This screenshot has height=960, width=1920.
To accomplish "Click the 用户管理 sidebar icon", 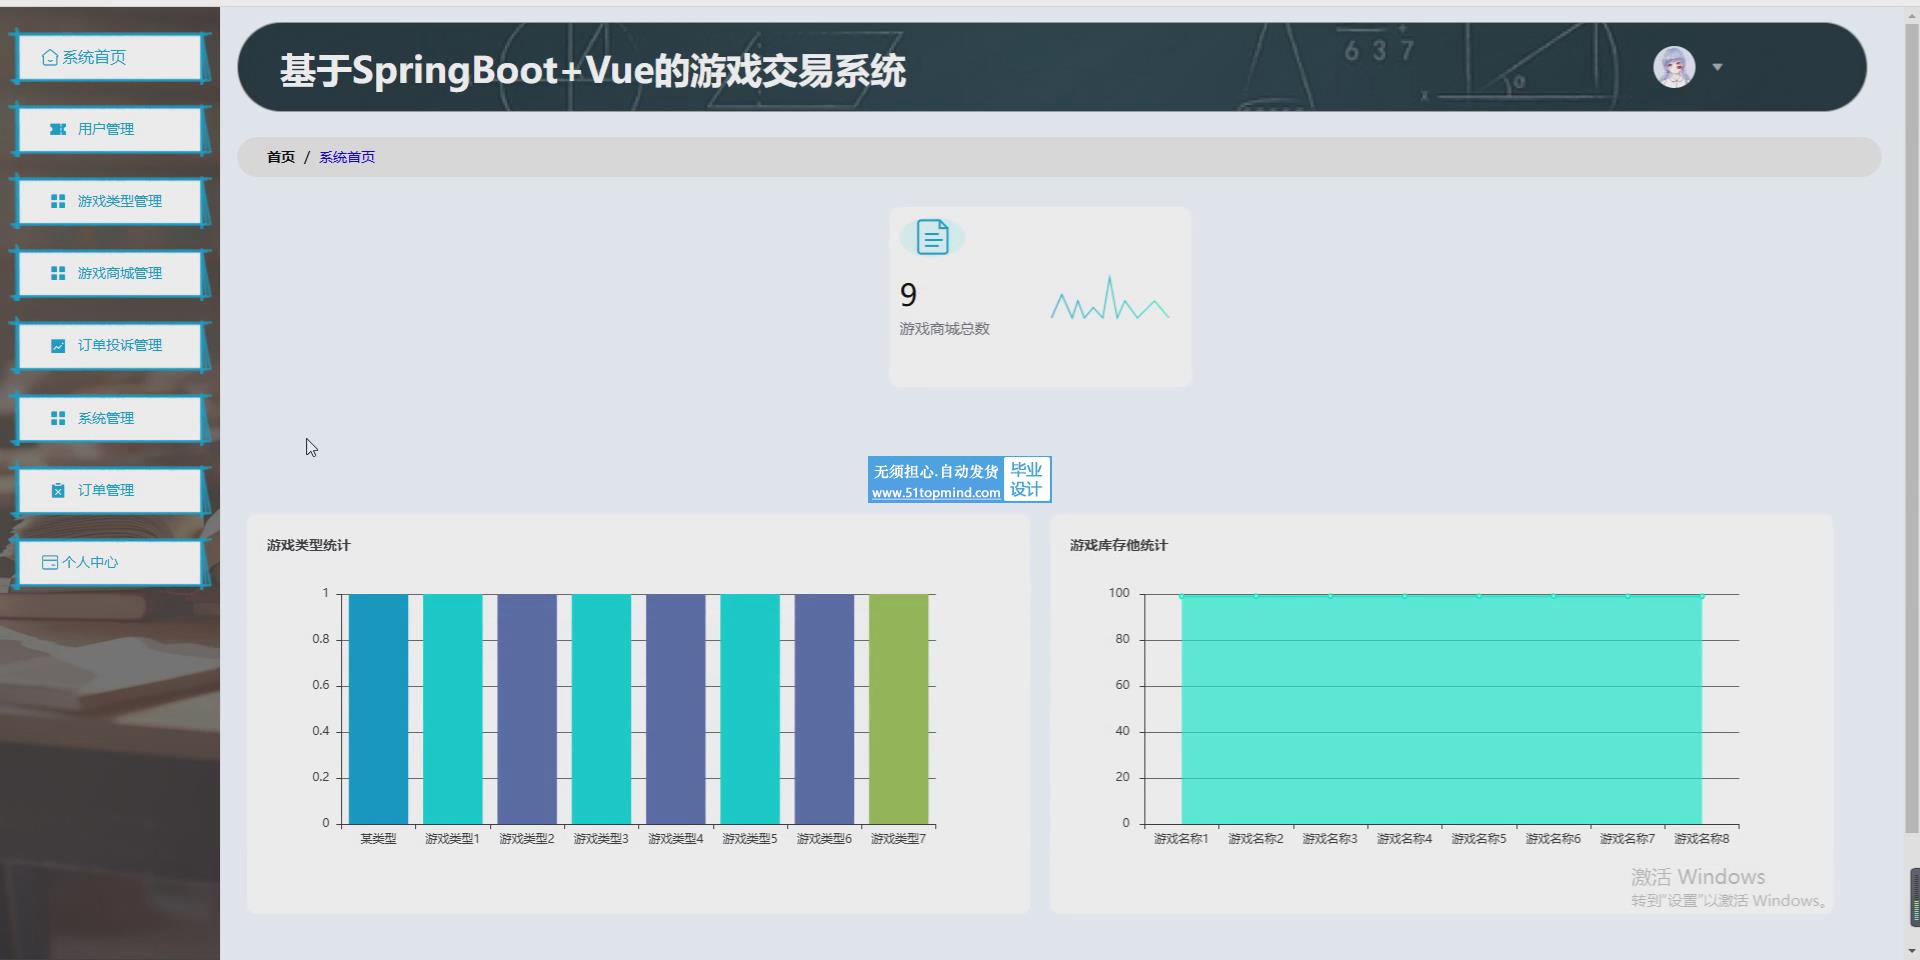I will [x=58, y=129].
